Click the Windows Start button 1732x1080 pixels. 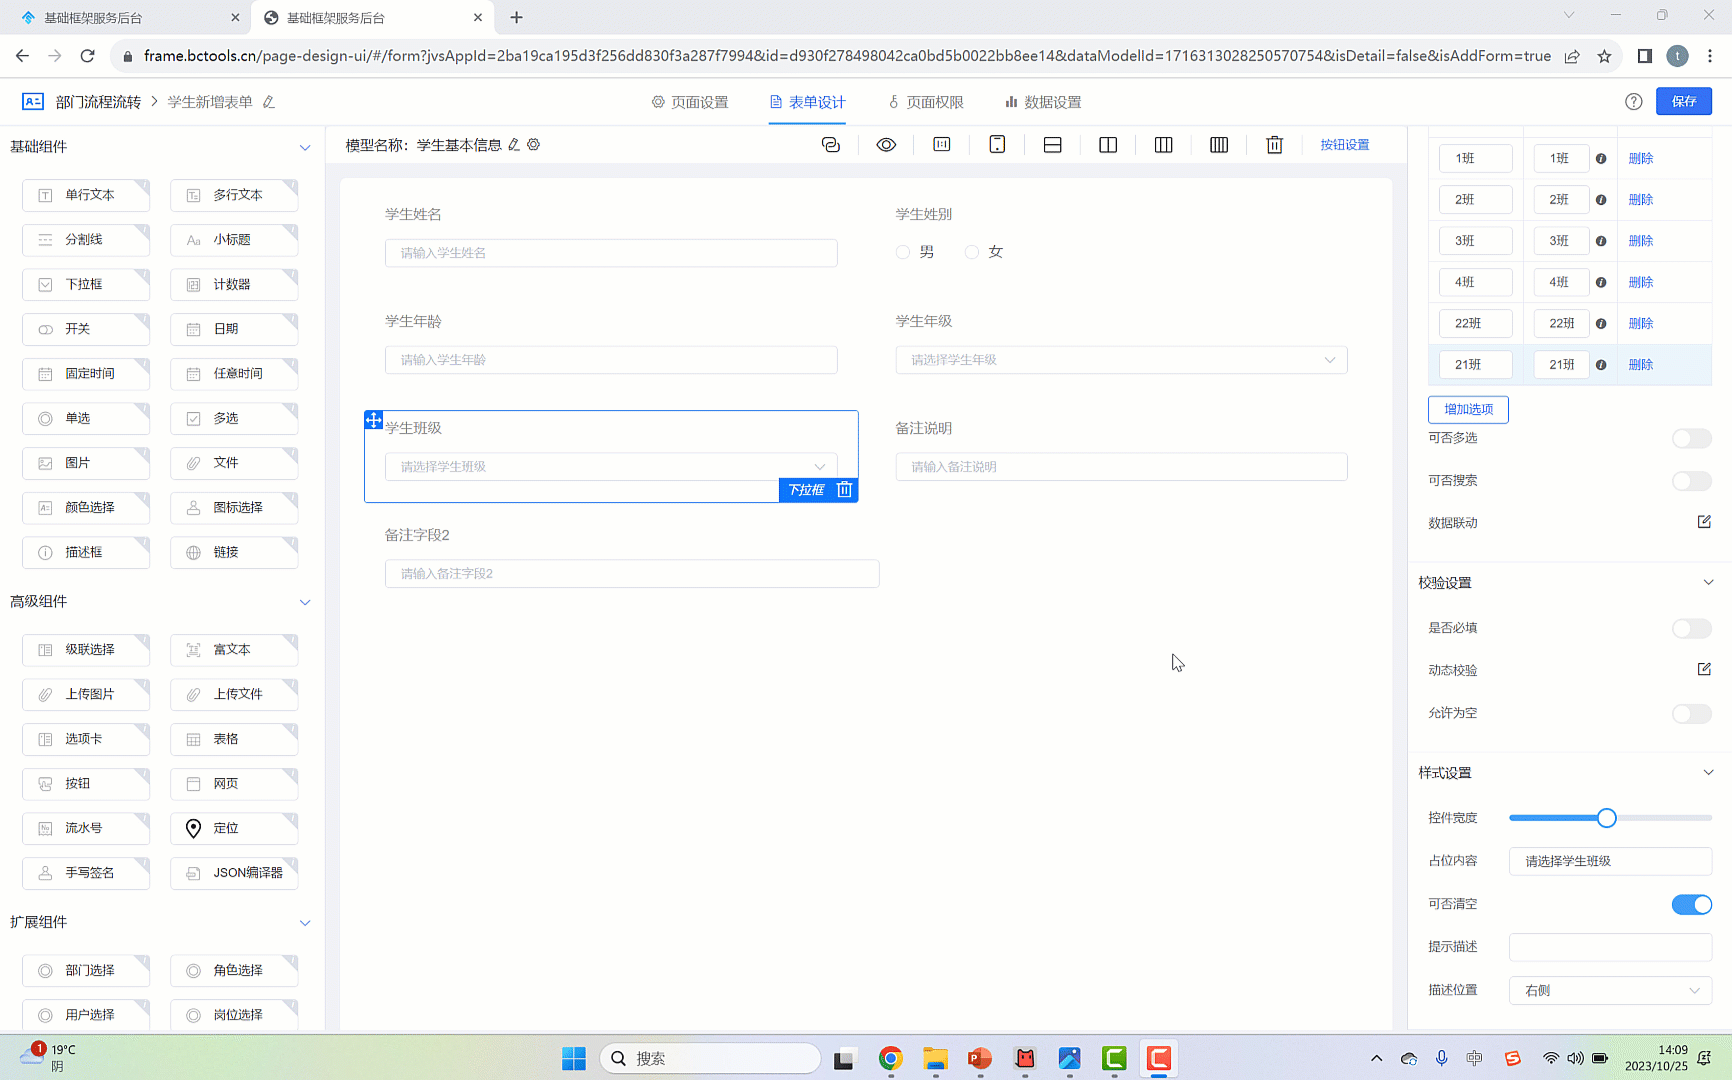(574, 1058)
